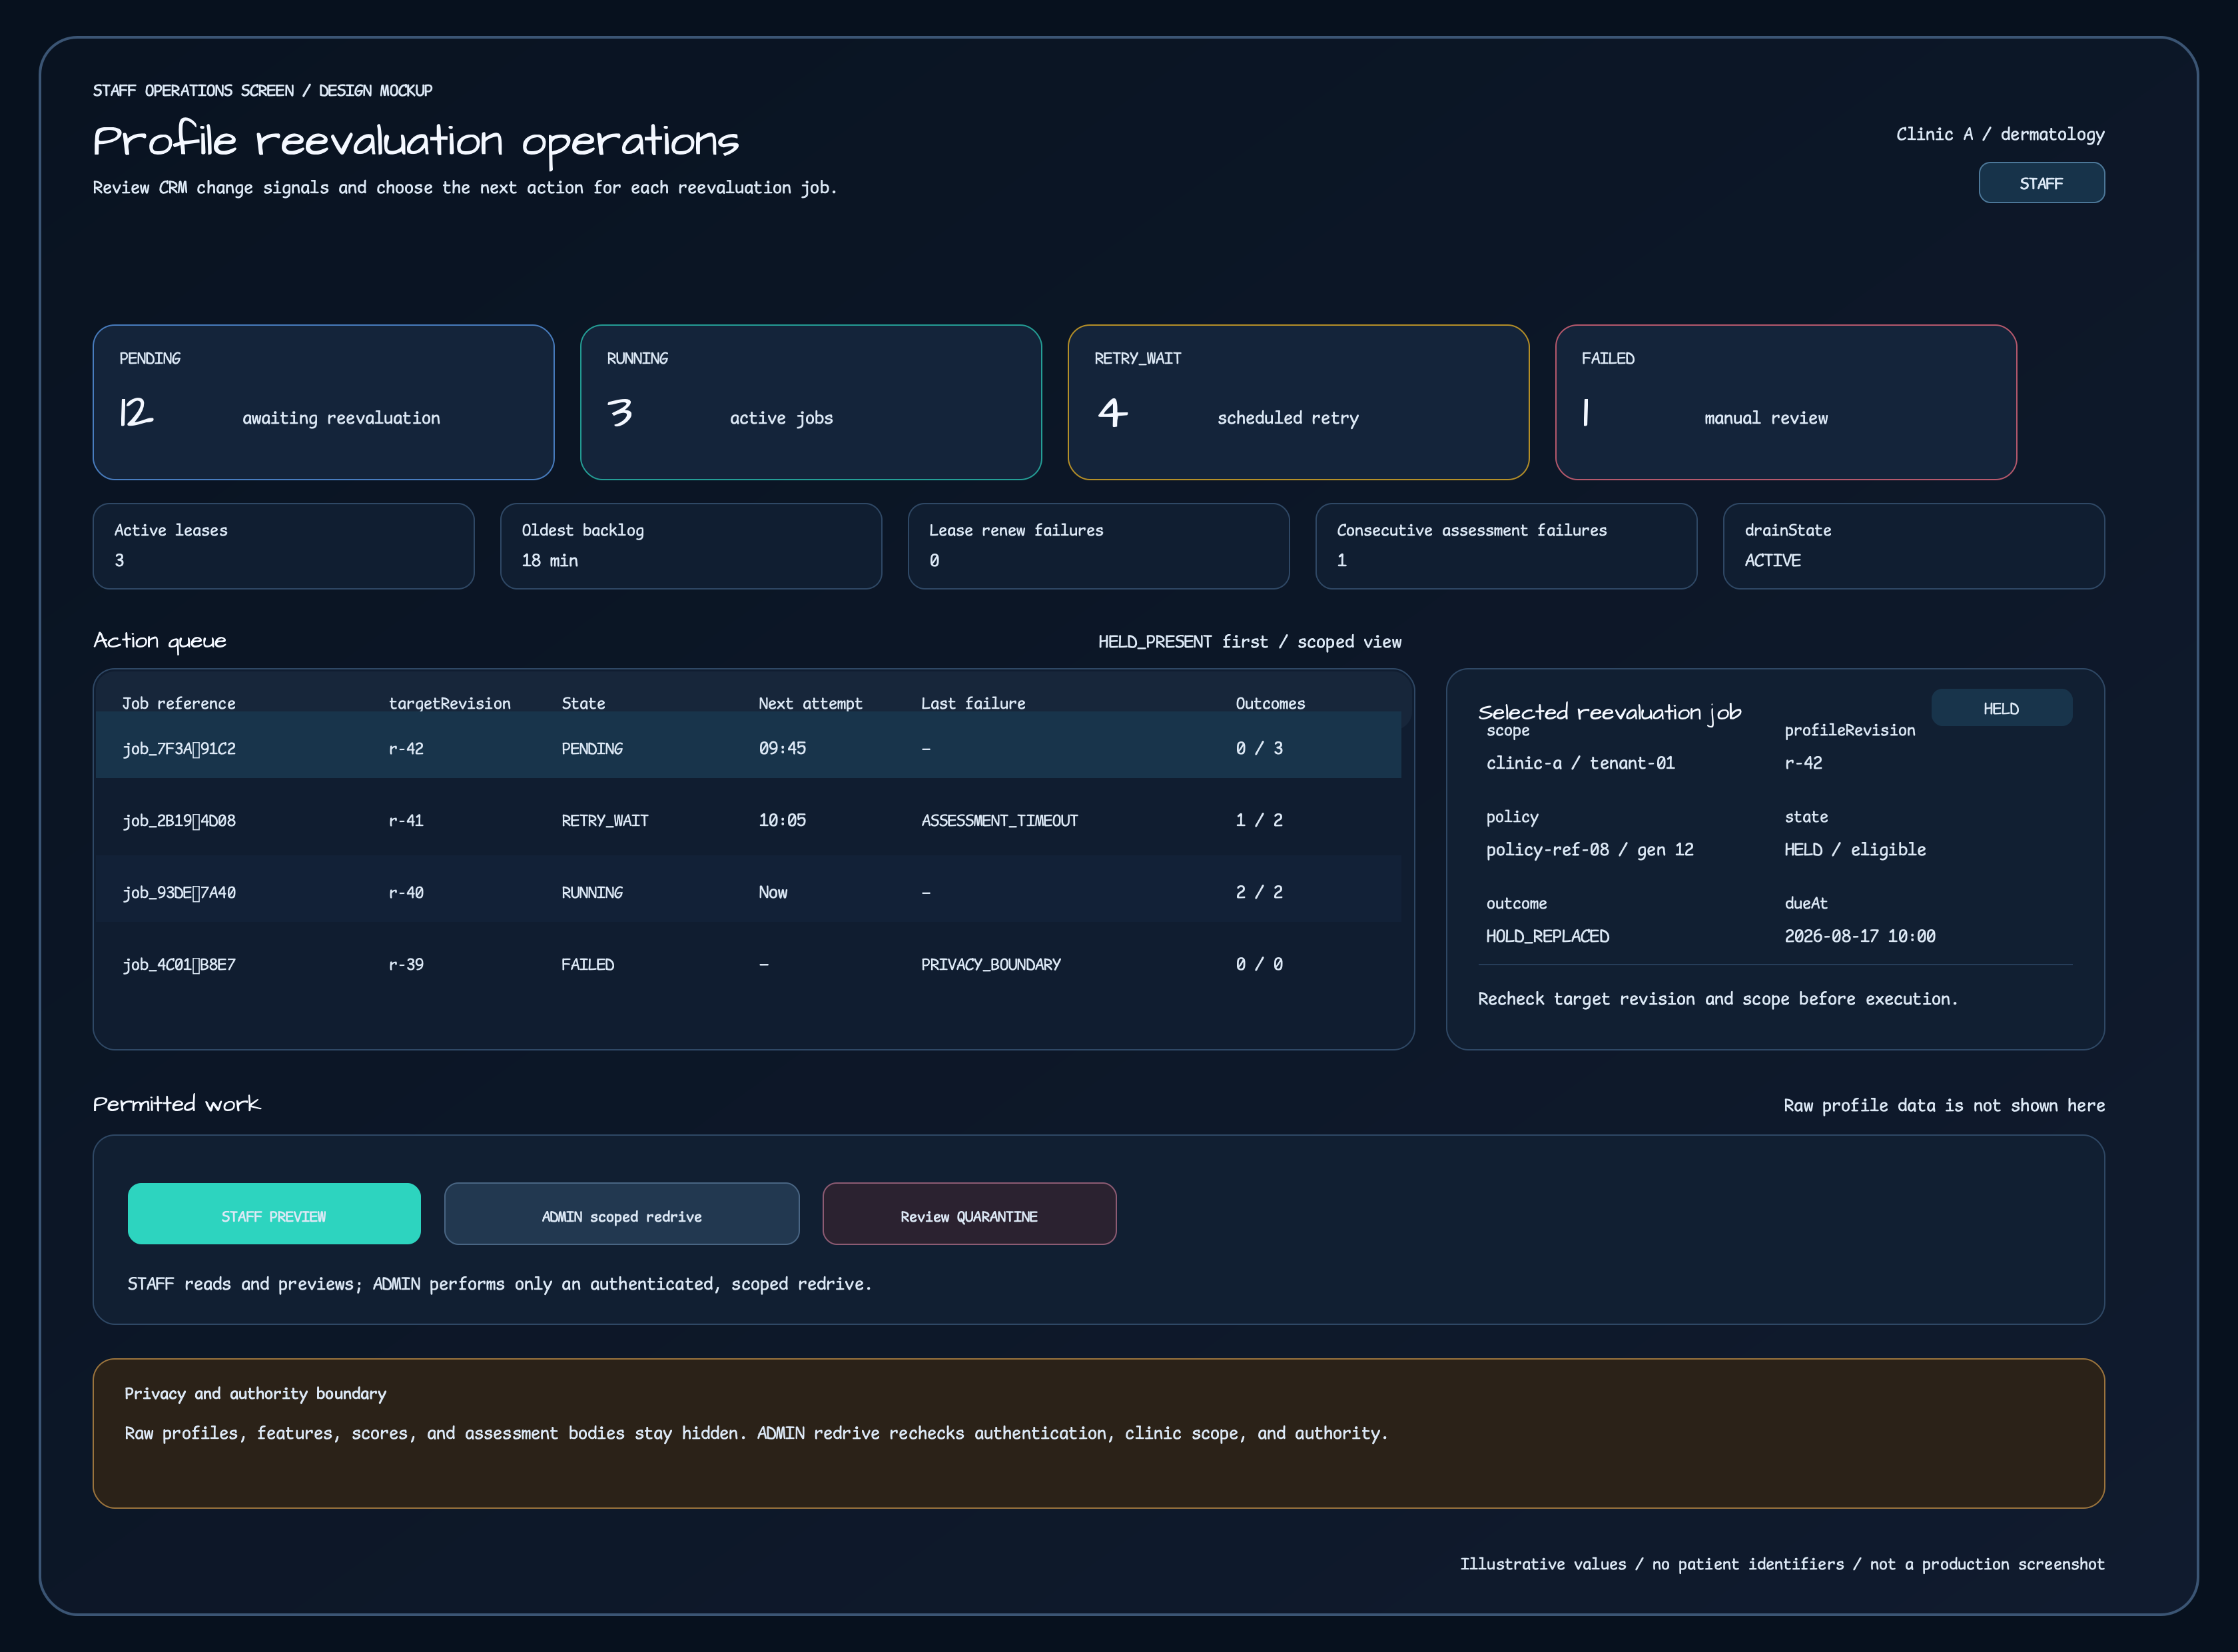Viewport: 2238px width, 1652px height.
Task: Click Recheck target revision and scope note
Action: [1718, 999]
